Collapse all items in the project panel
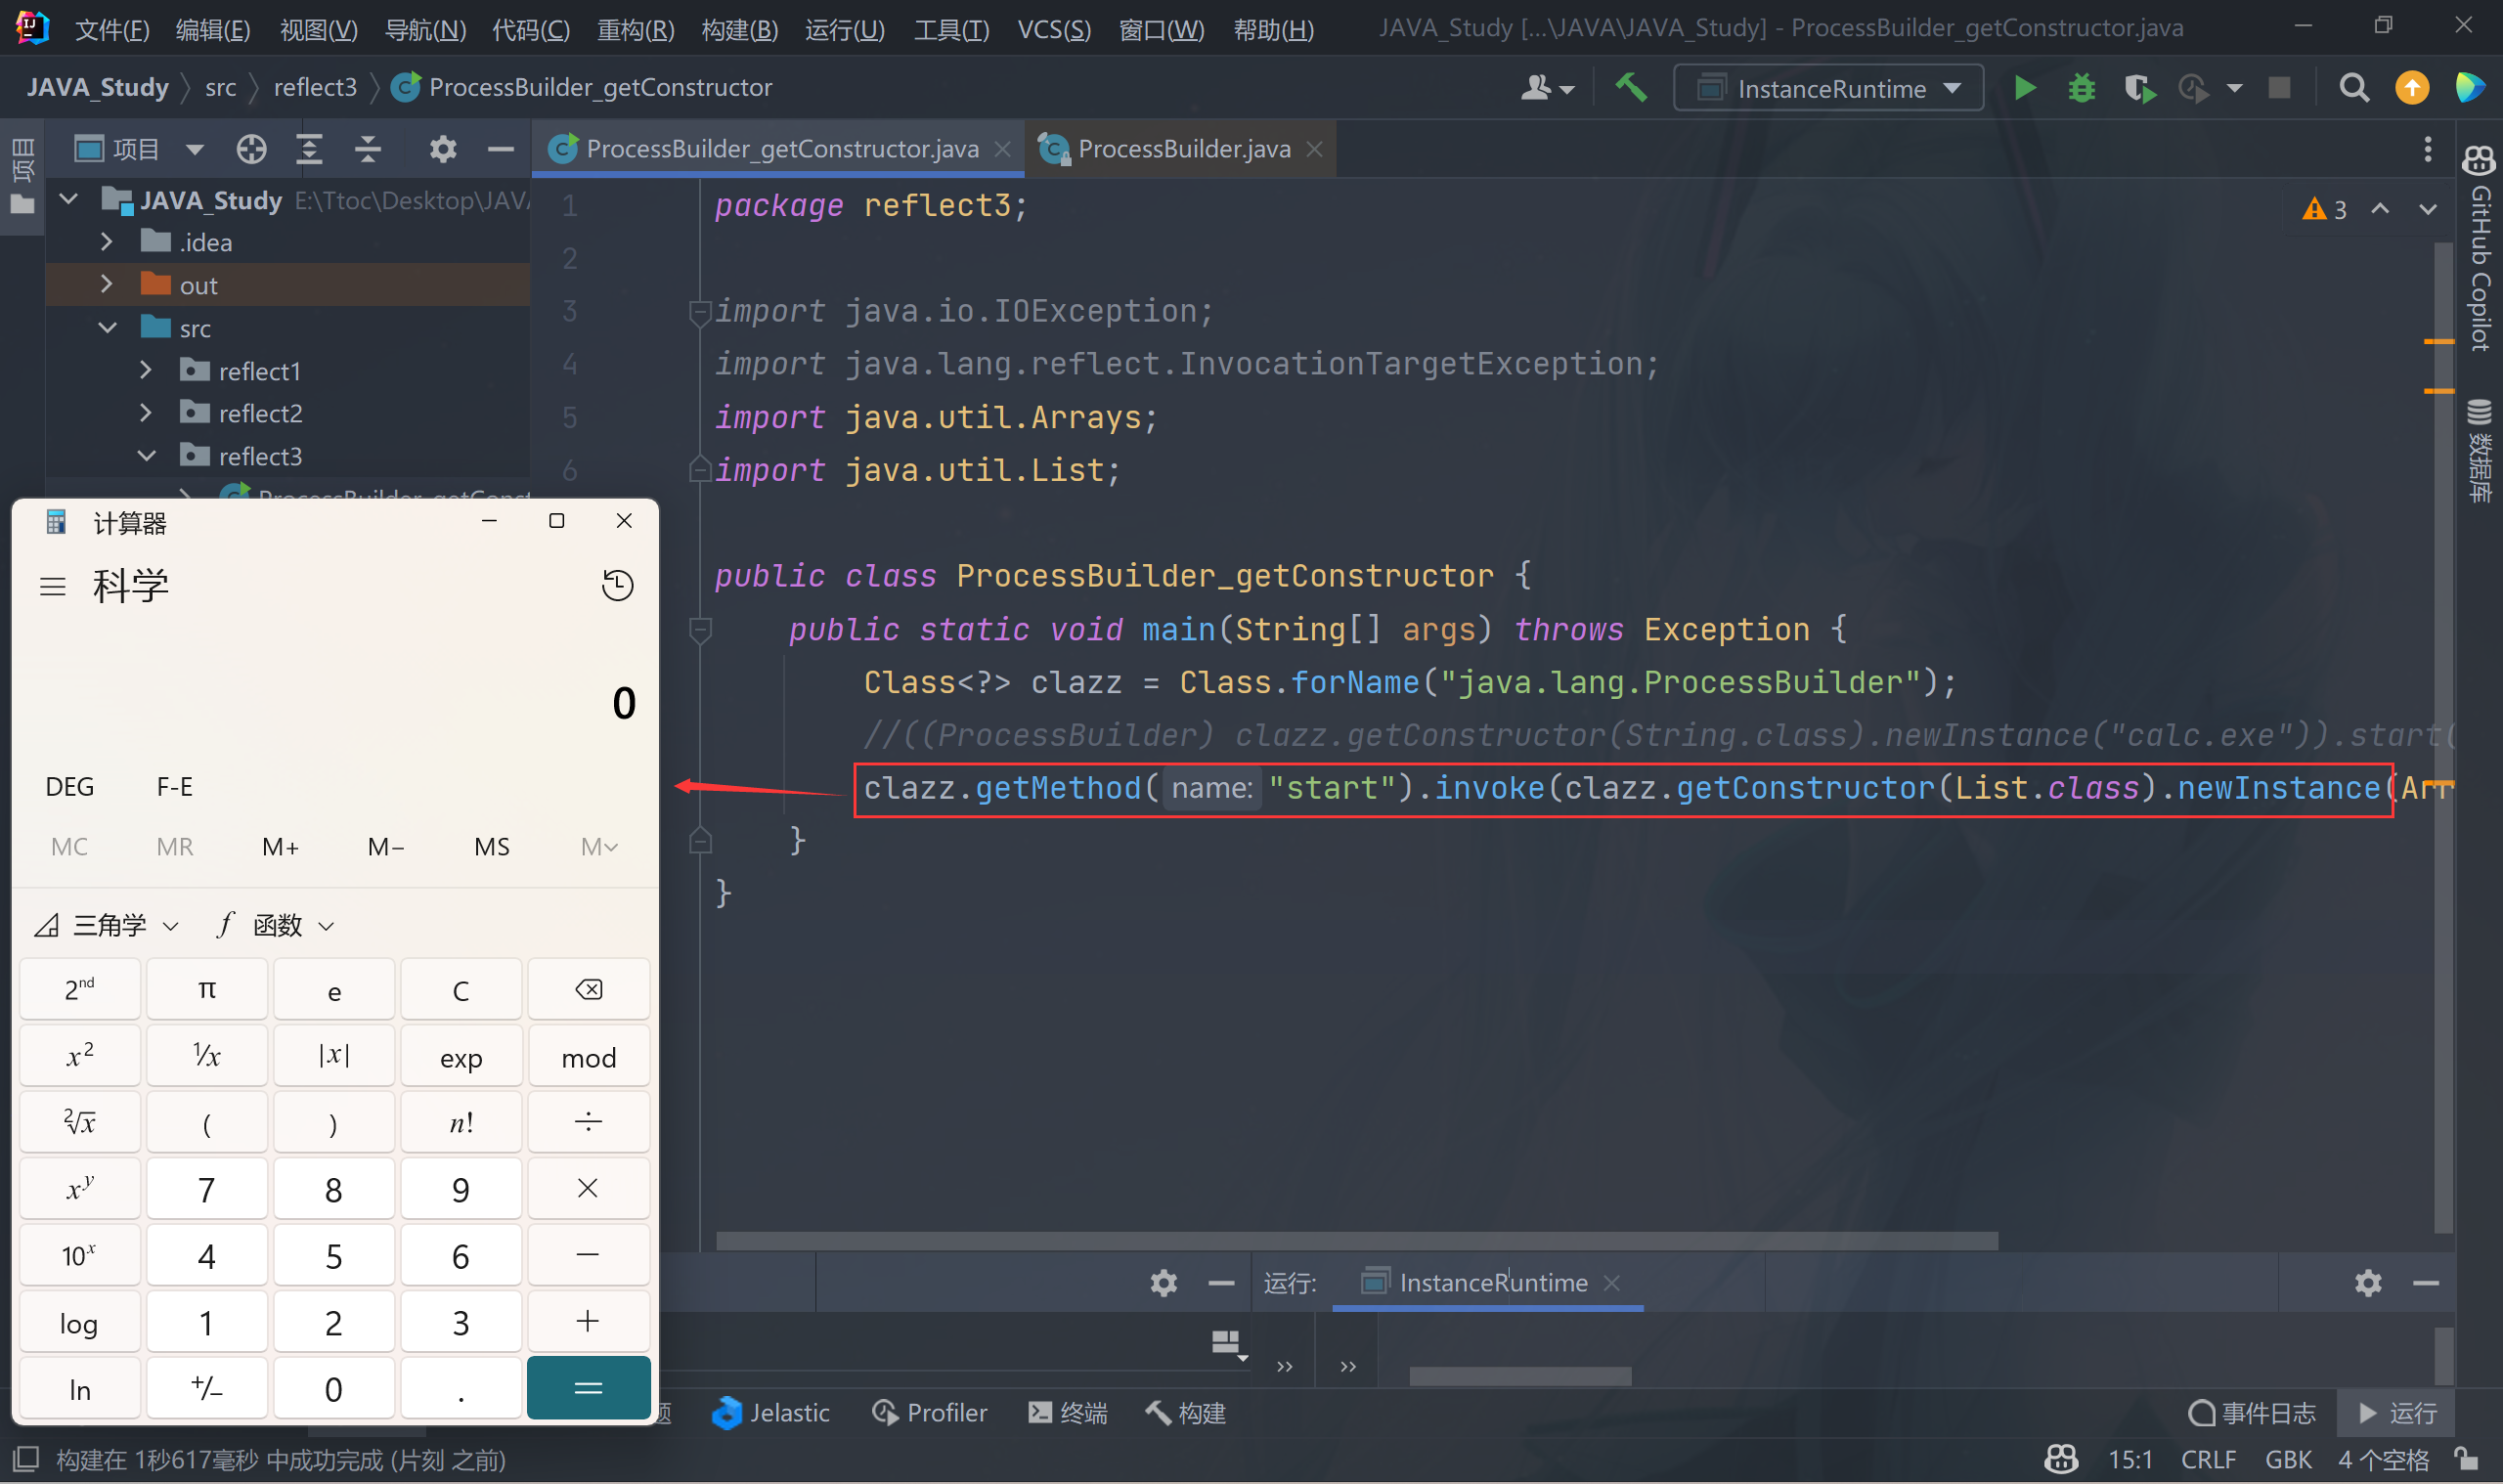Image resolution: width=2503 pixels, height=1484 pixels. point(368,149)
